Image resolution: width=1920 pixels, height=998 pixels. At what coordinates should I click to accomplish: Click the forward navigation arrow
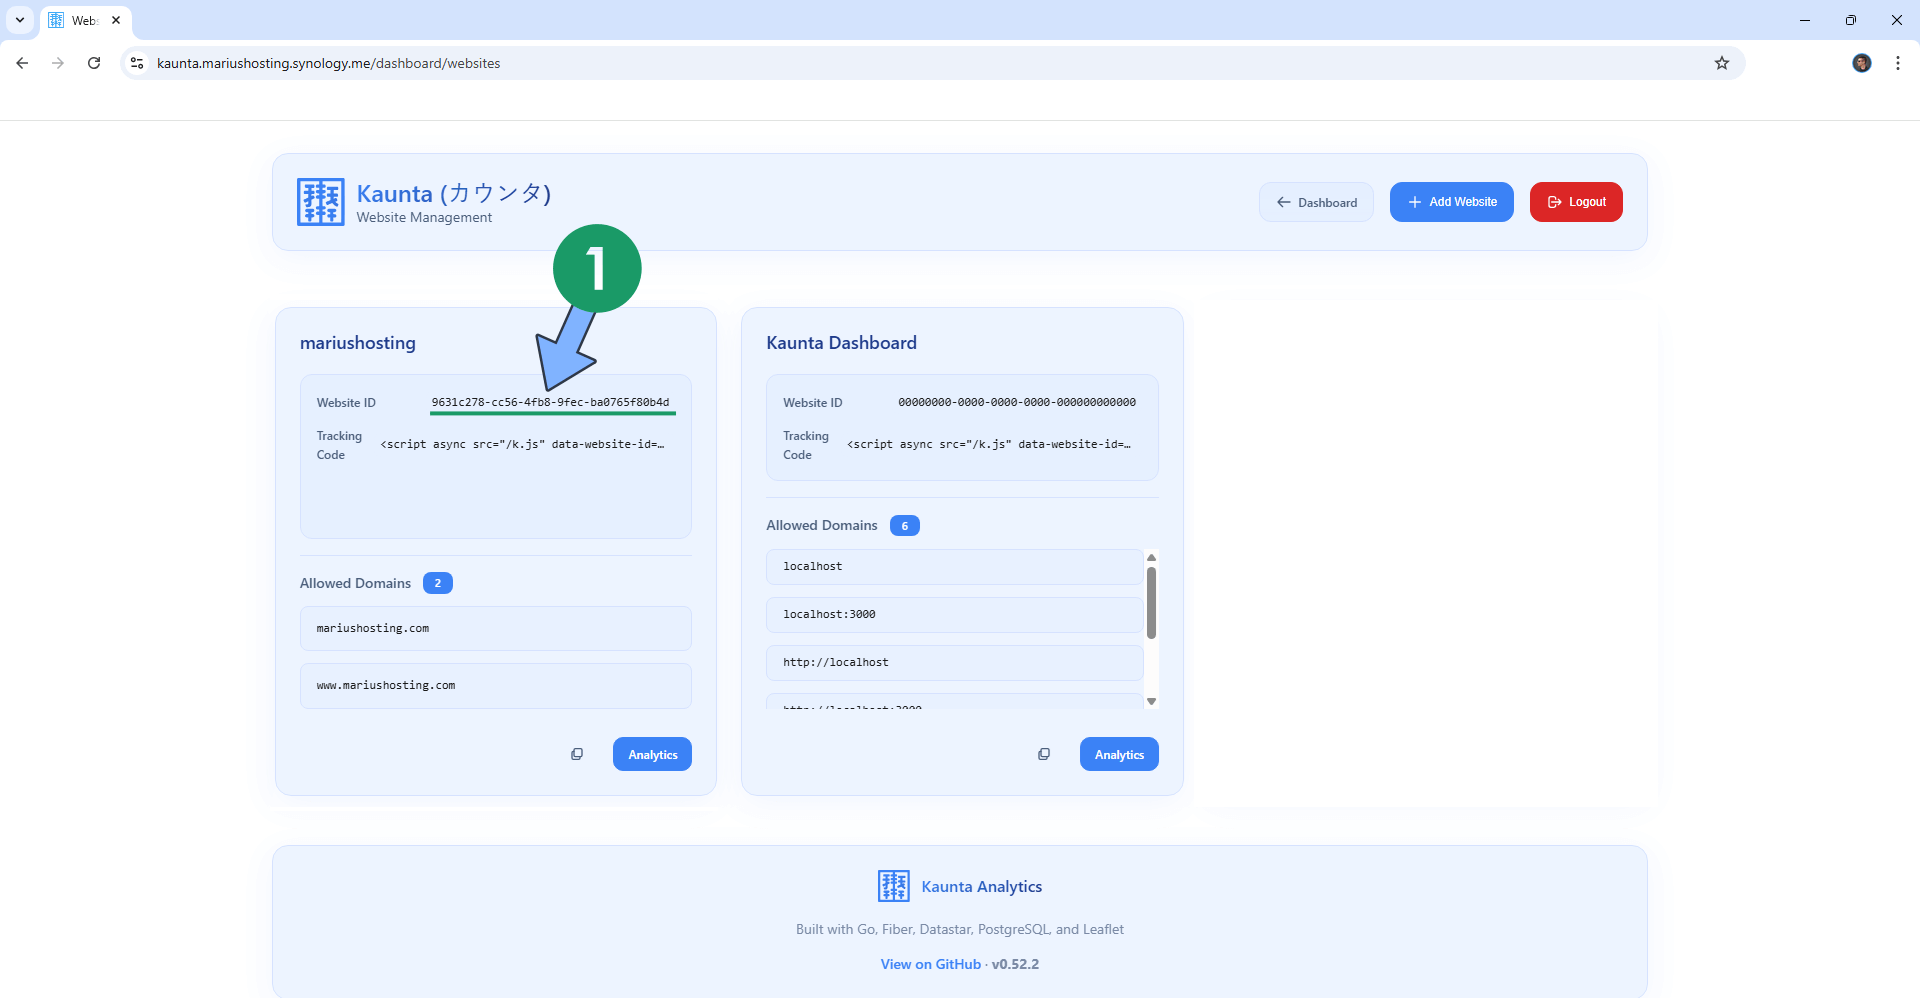[57, 62]
